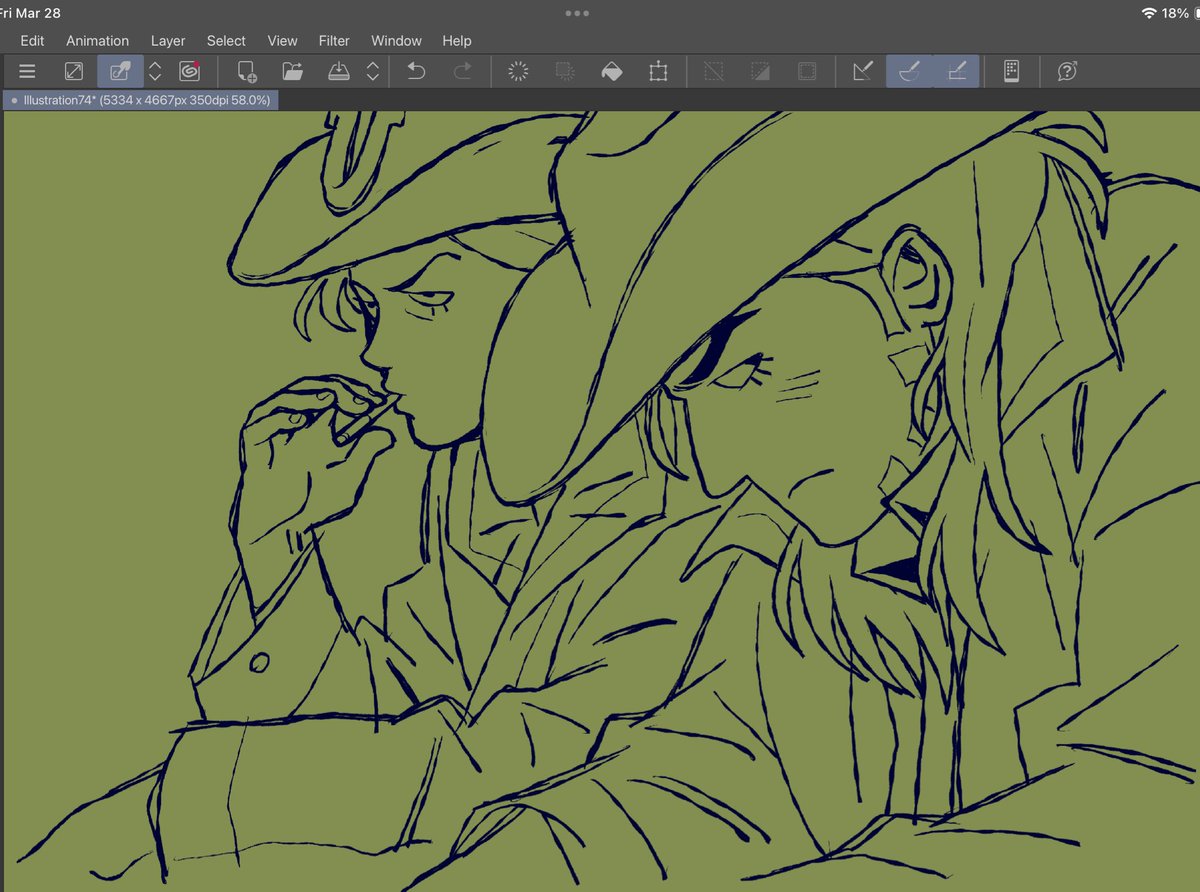The width and height of the screenshot is (1200, 892).
Task: Expand arrows next to touch gesture icon
Action: pos(155,71)
